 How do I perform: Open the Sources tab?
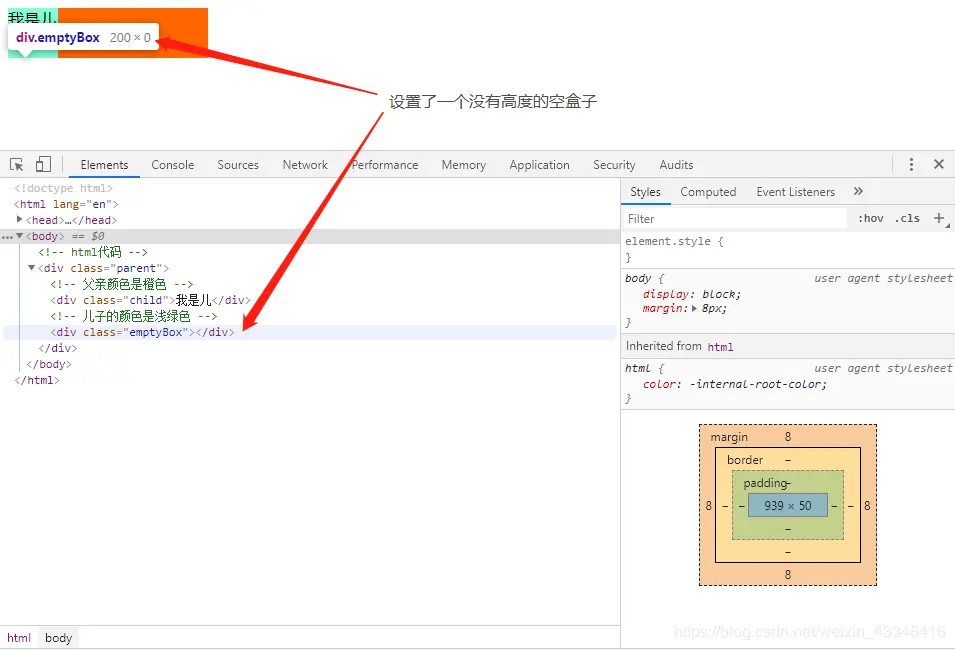point(238,164)
